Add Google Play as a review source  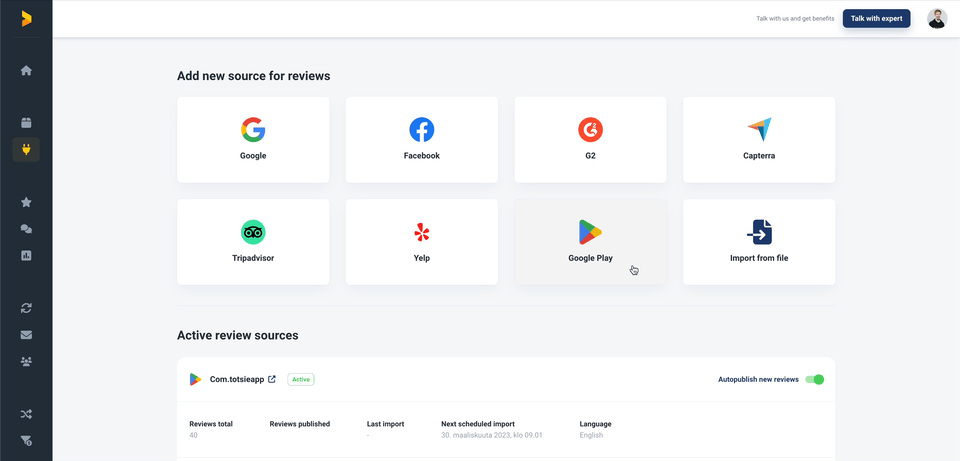point(590,242)
